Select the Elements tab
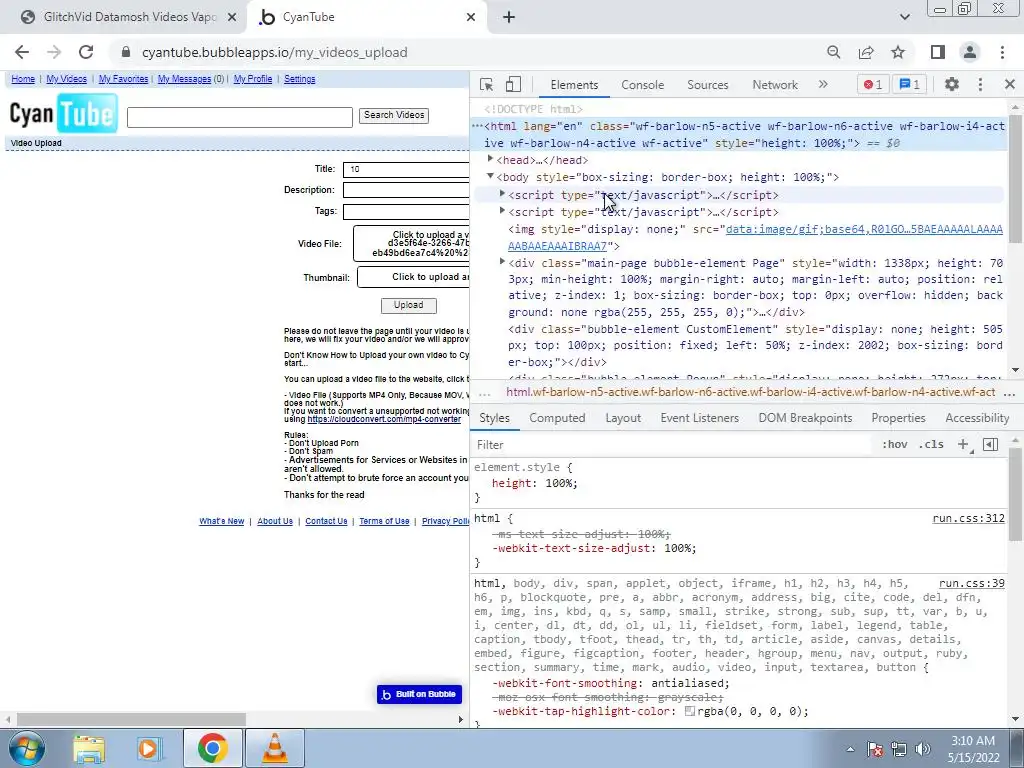1024x768 pixels. point(574,85)
